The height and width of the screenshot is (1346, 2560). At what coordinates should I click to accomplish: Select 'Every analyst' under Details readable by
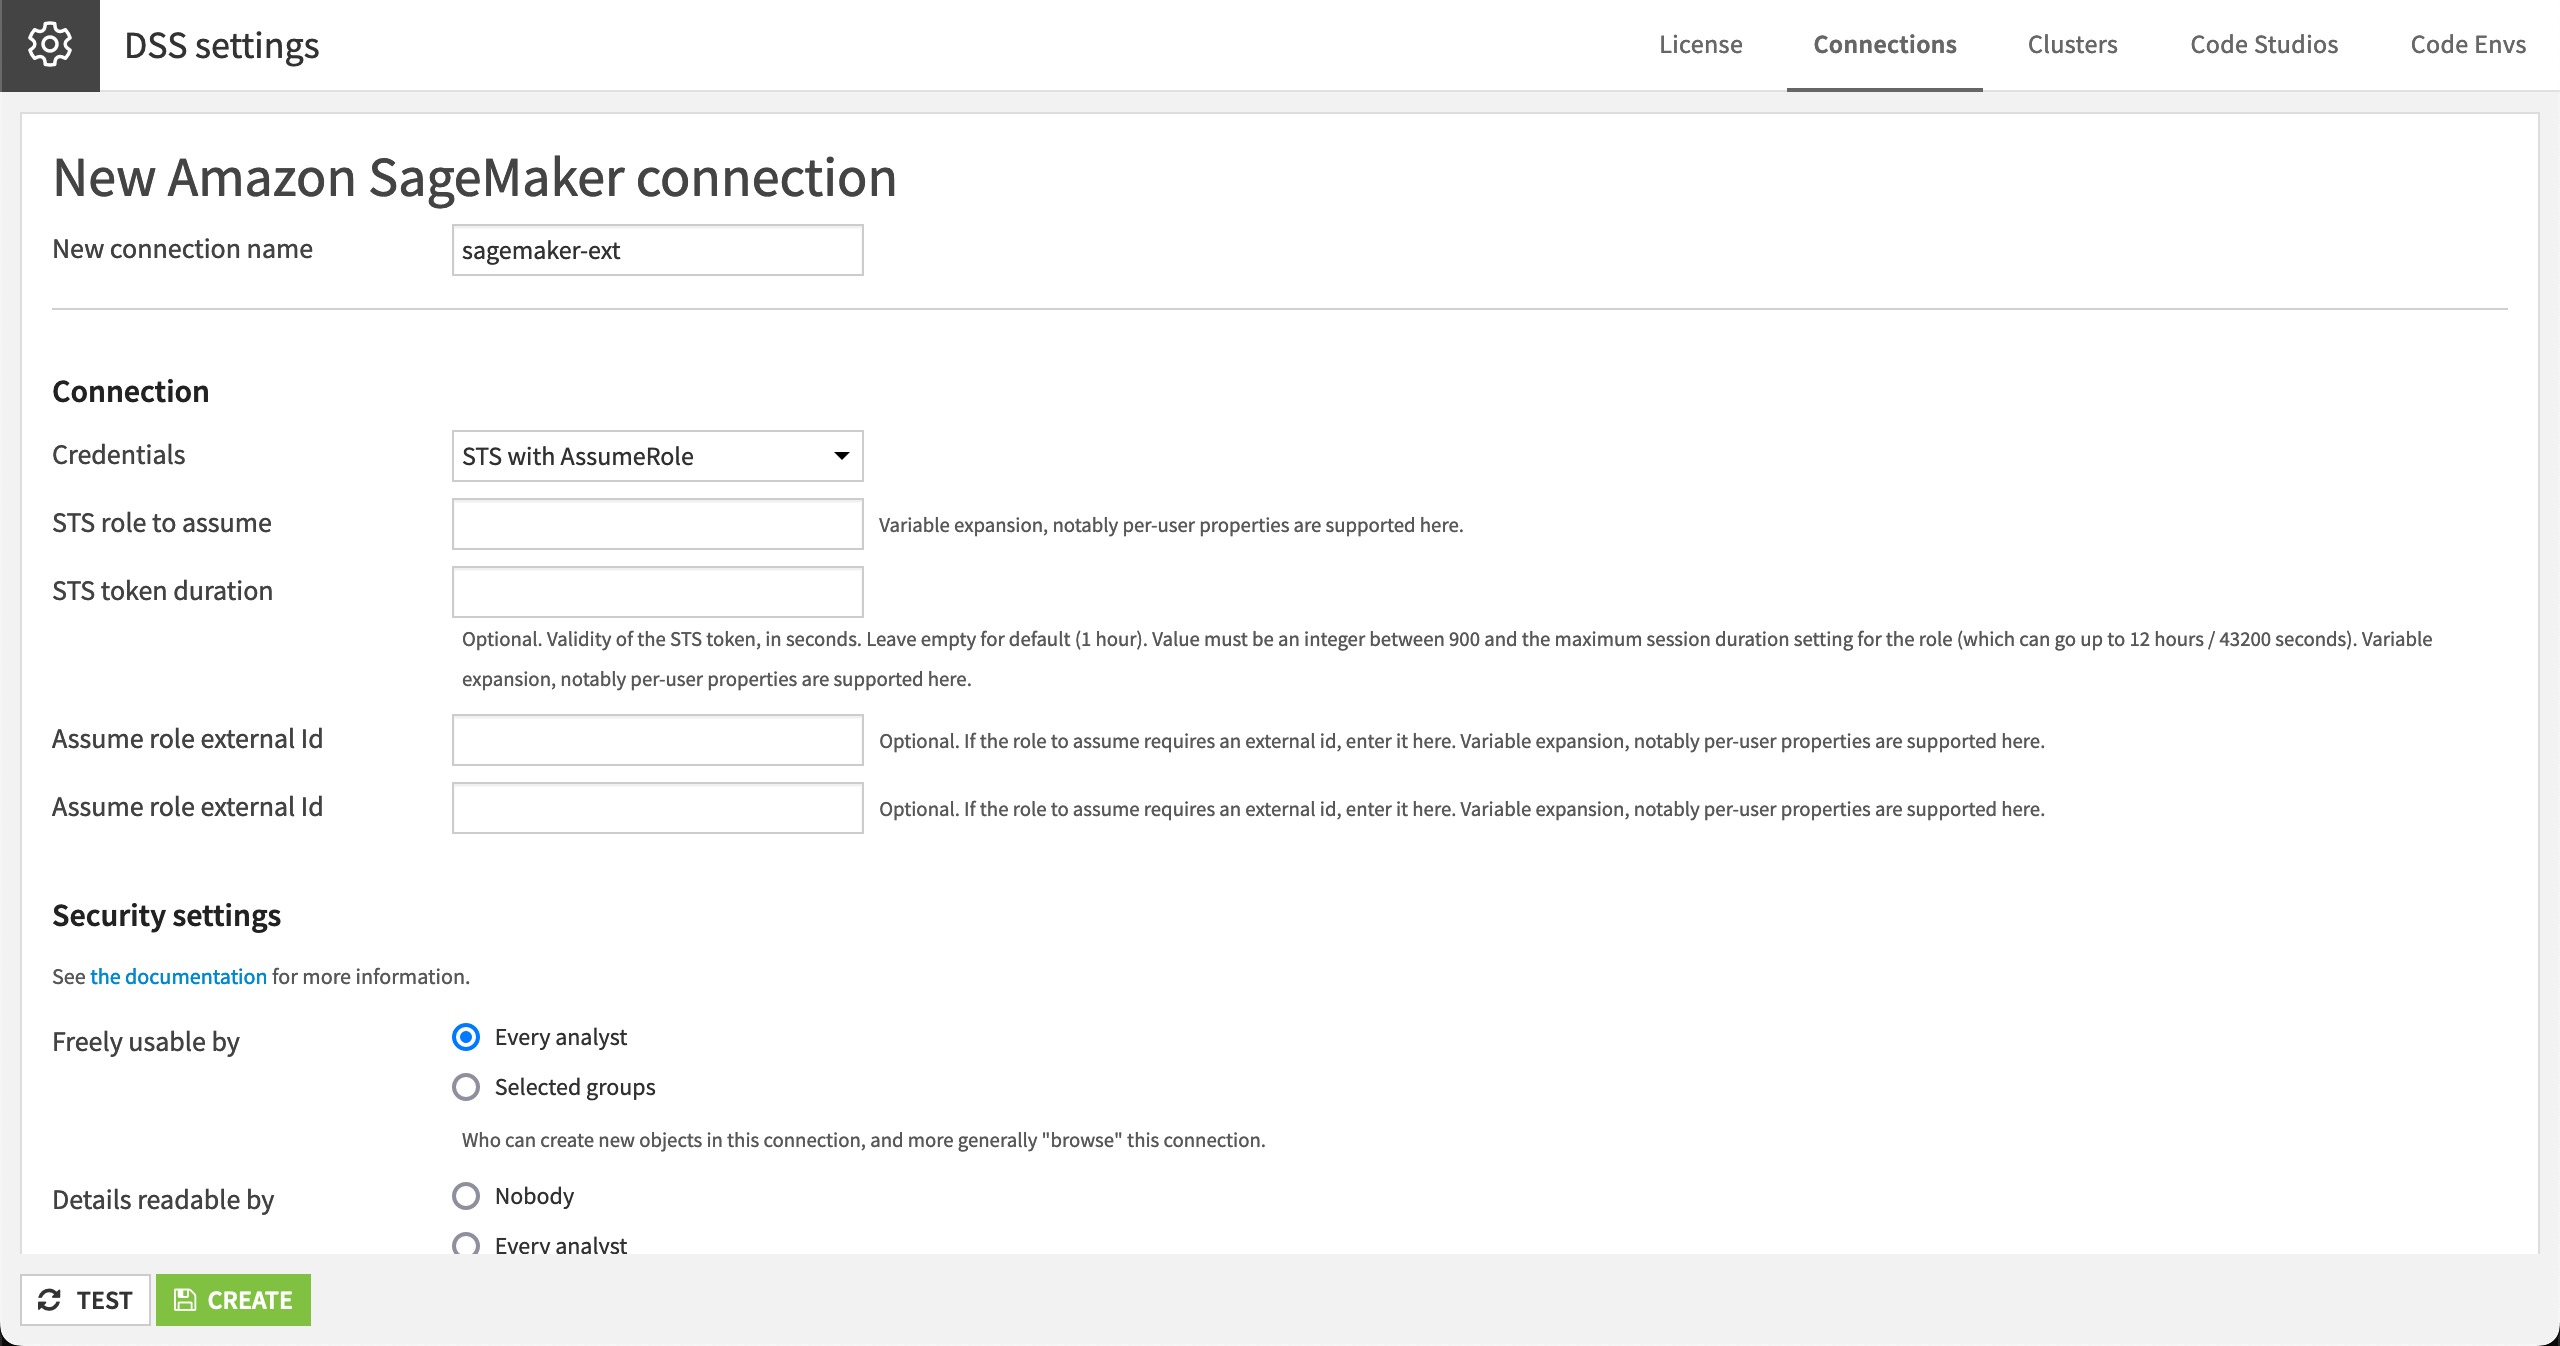coord(465,1245)
